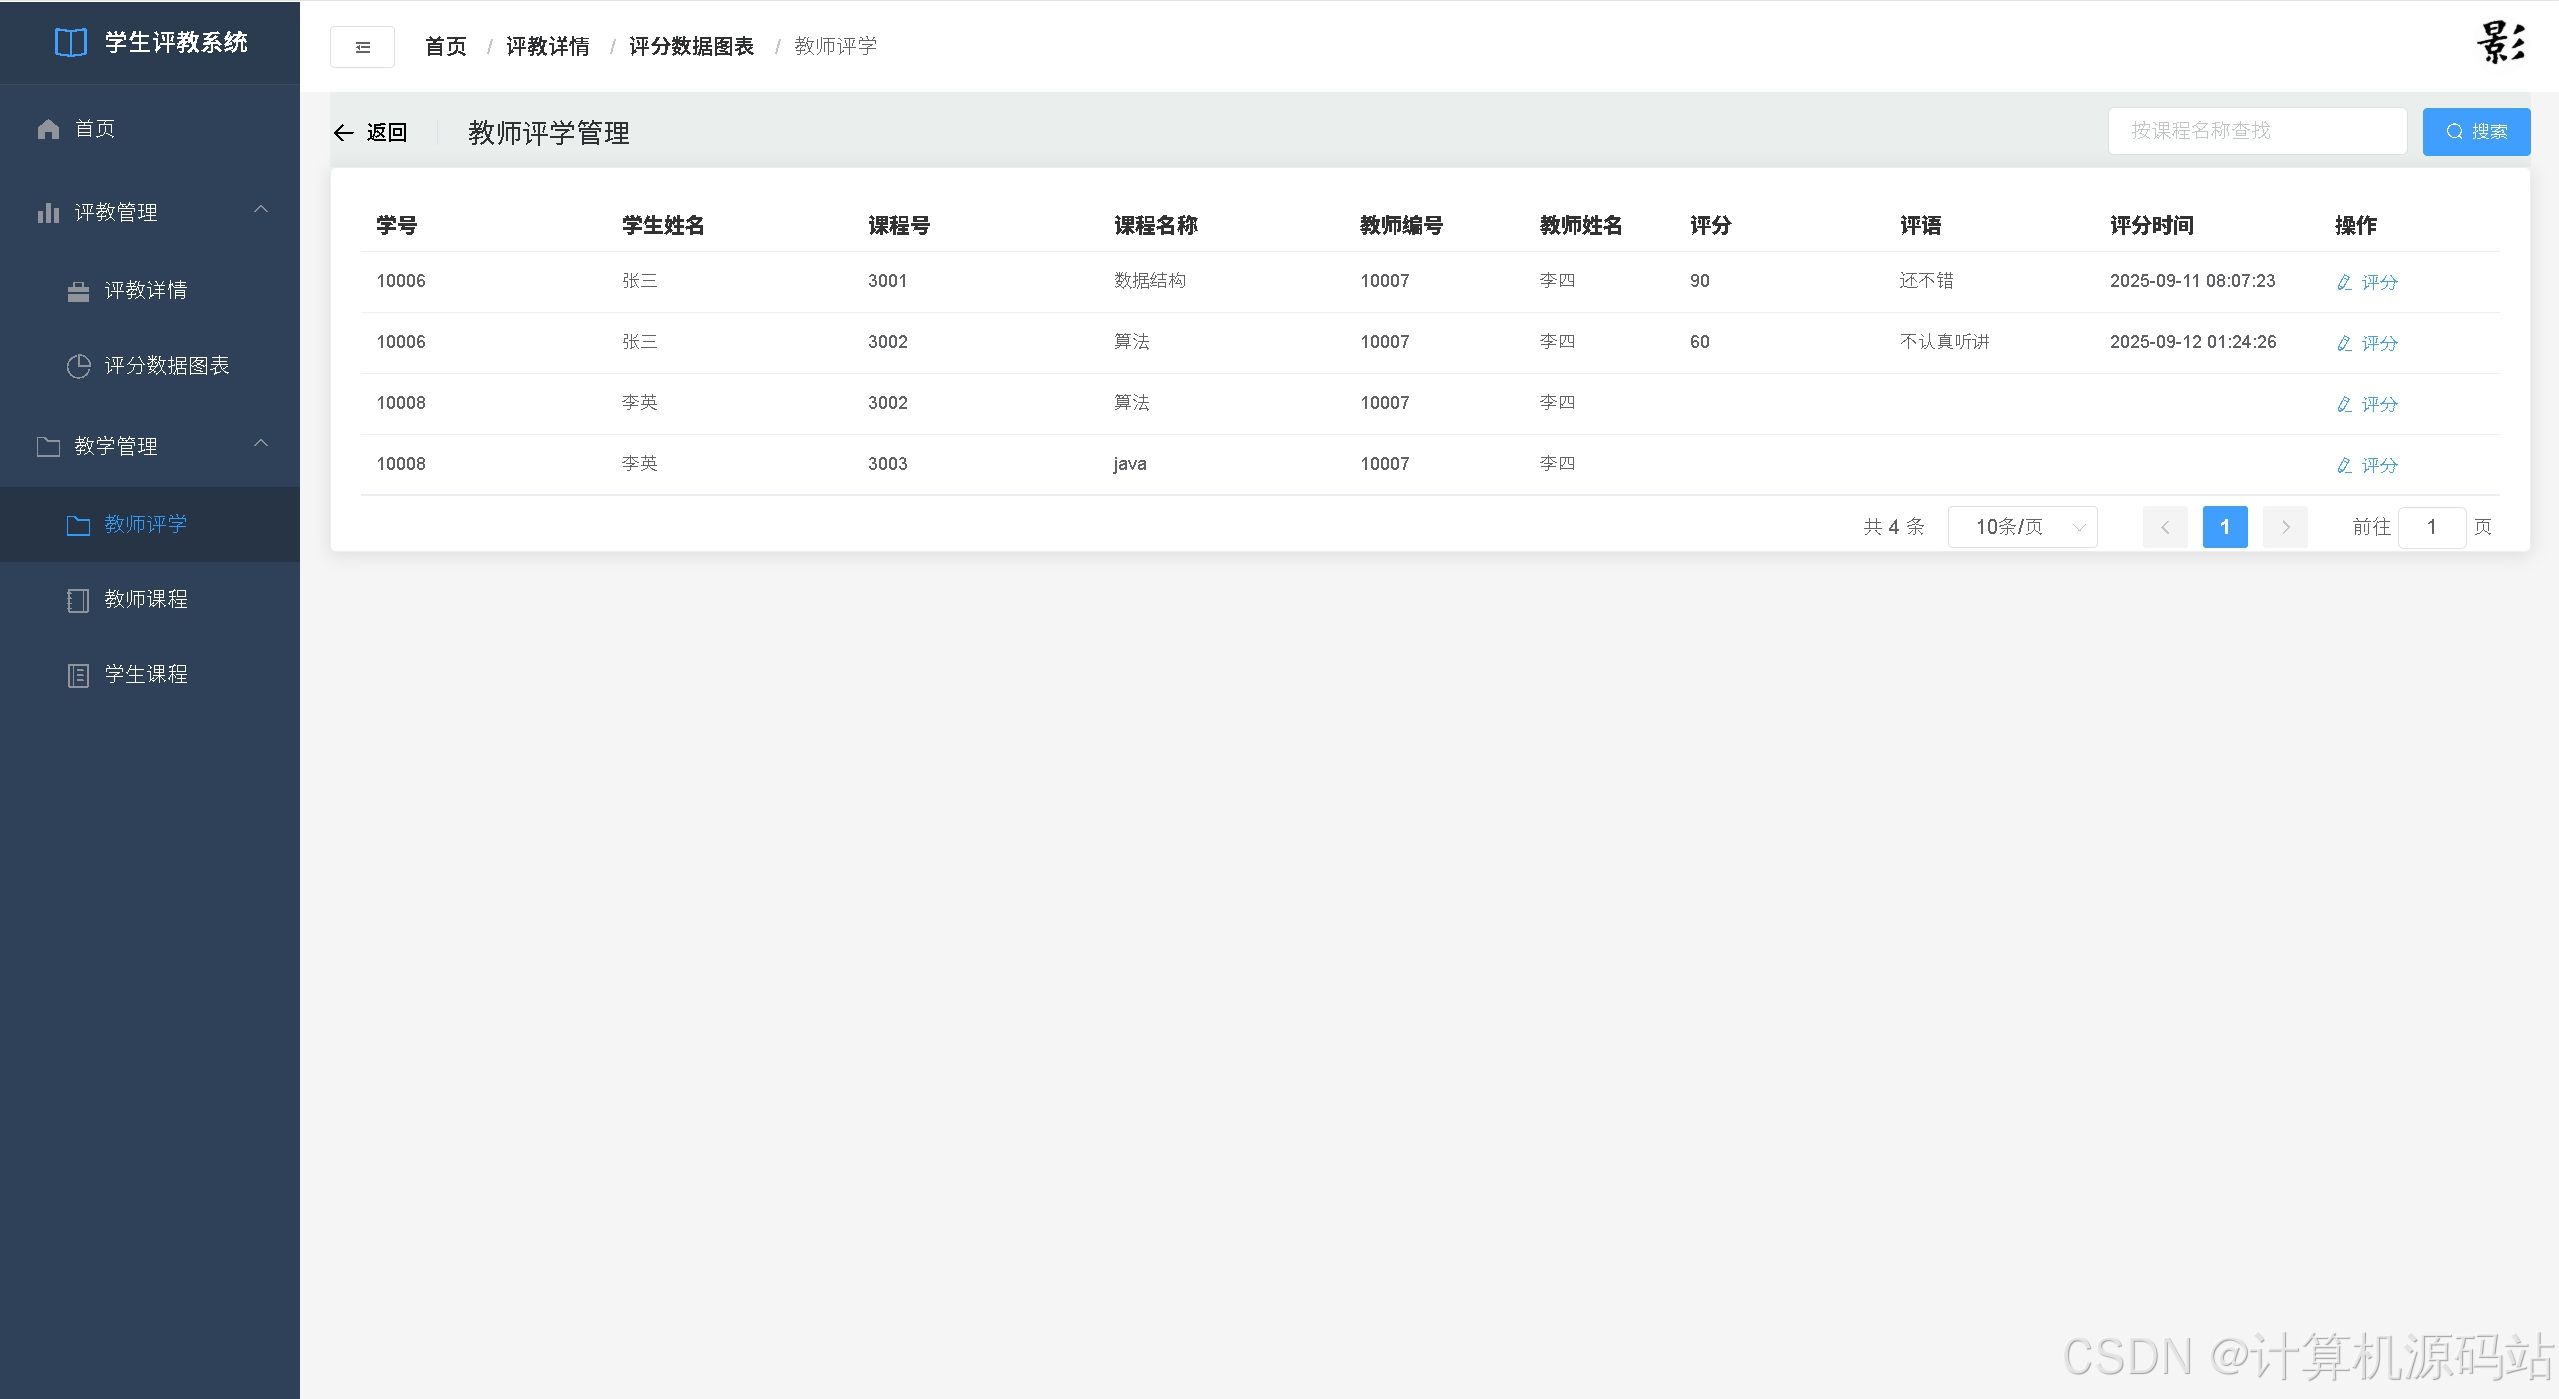Select page 1 in pagination
This screenshot has height=1399, width=2559.
2225,527
